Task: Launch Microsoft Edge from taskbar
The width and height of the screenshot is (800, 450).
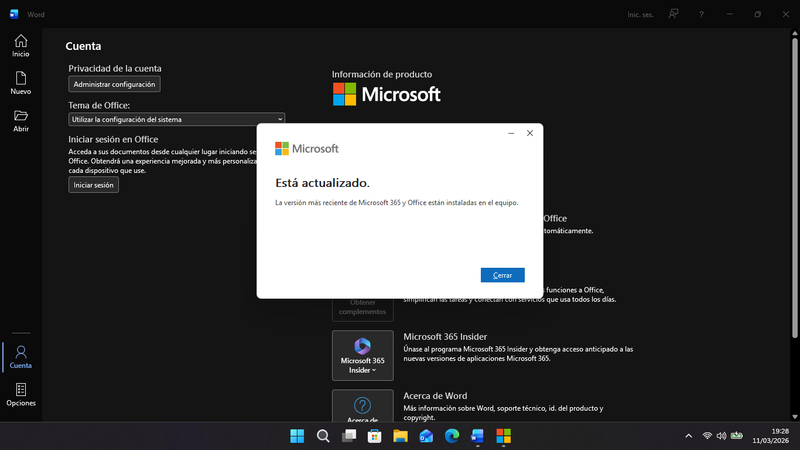Action: point(452,436)
